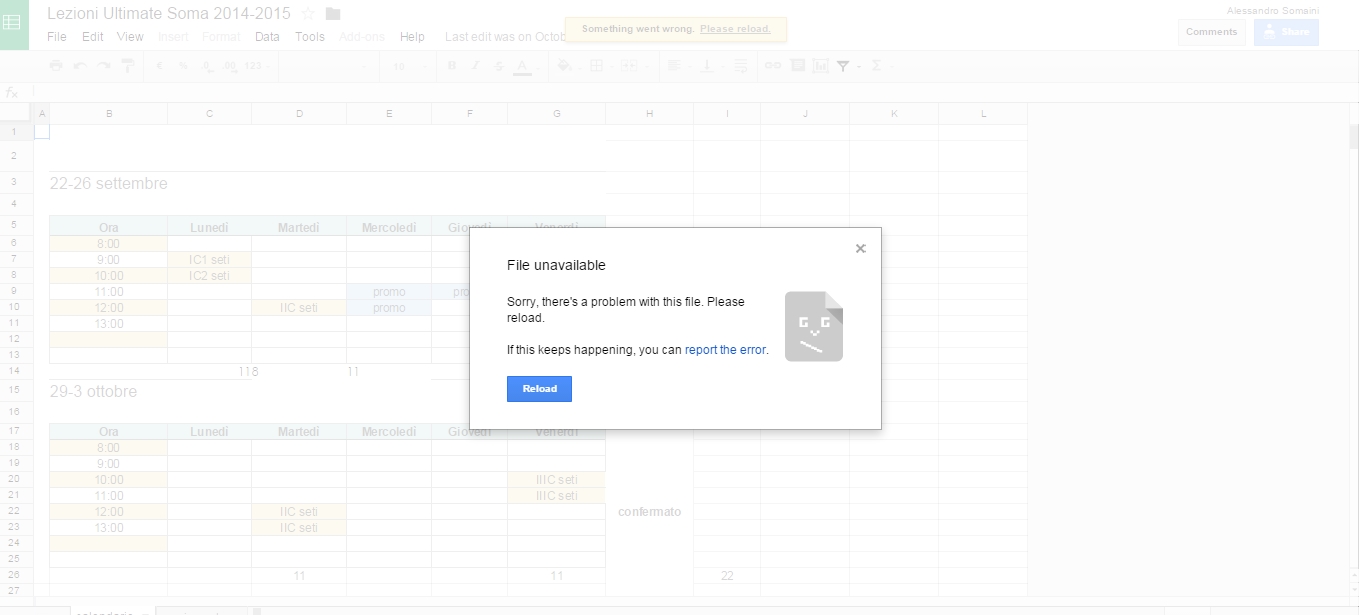1362x615 pixels.
Task: Open the text color picker
Action: tap(522, 66)
